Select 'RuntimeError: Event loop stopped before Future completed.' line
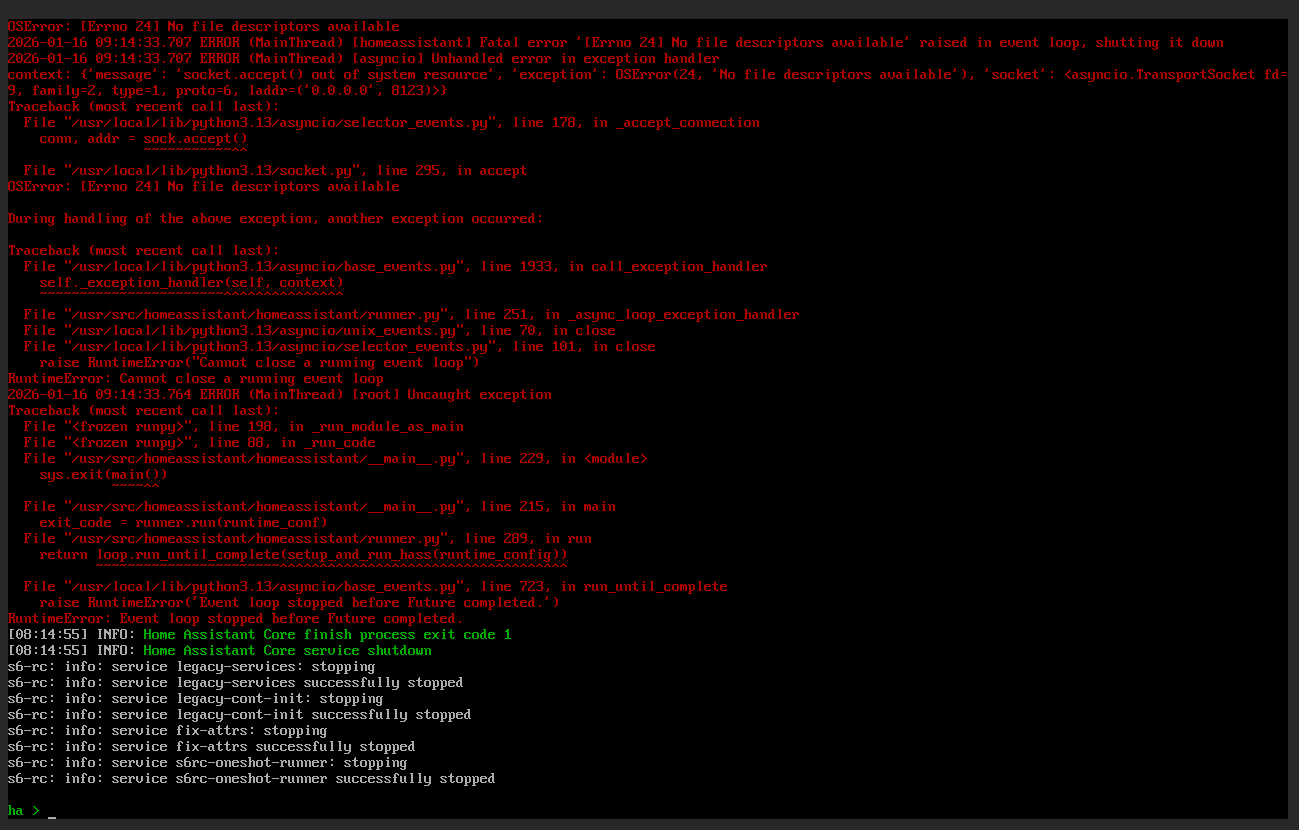The width and height of the screenshot is (1299, 830). click(x=235, y=619)
